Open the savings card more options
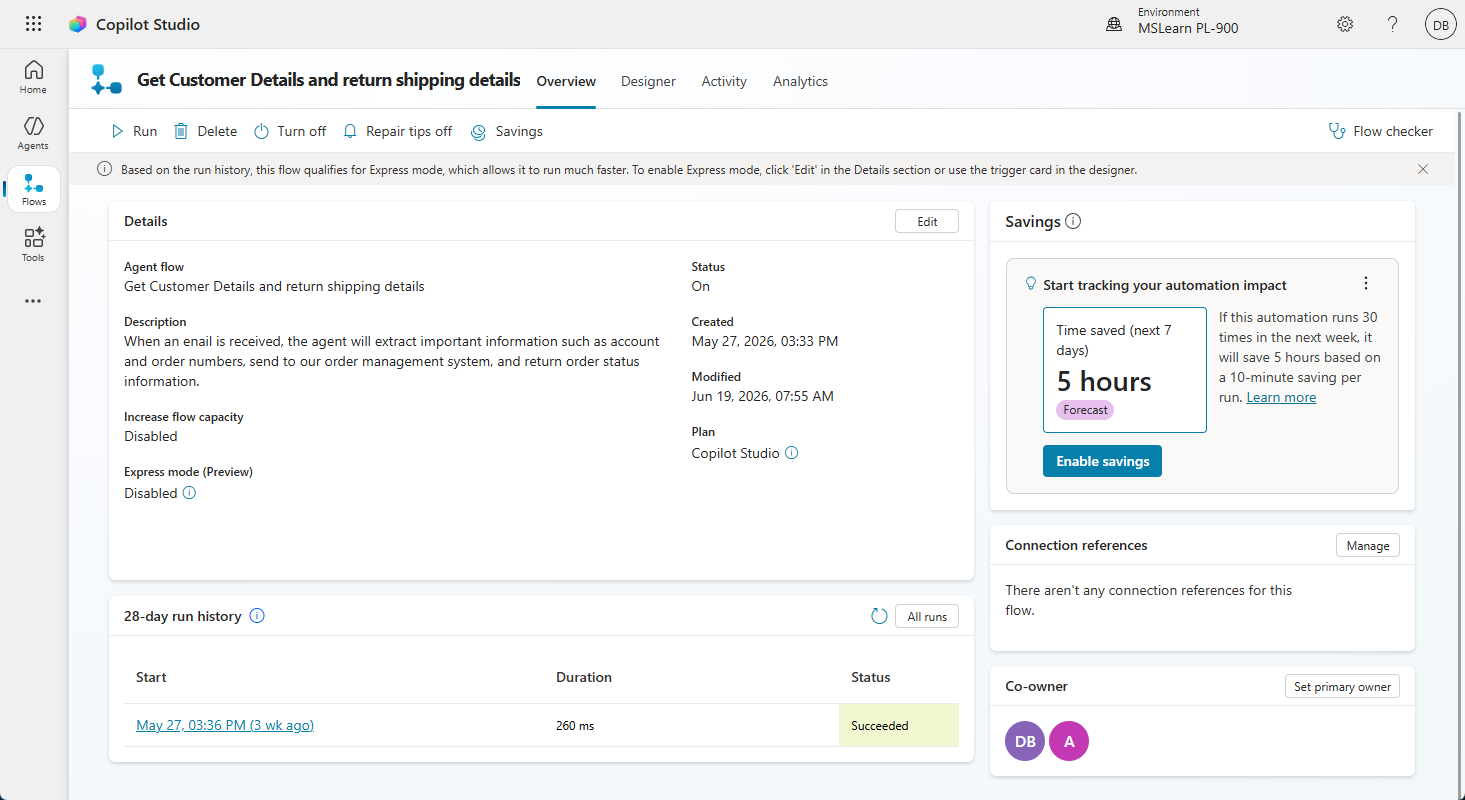This screenshot has width=1465, height=800. [1366, 283]
